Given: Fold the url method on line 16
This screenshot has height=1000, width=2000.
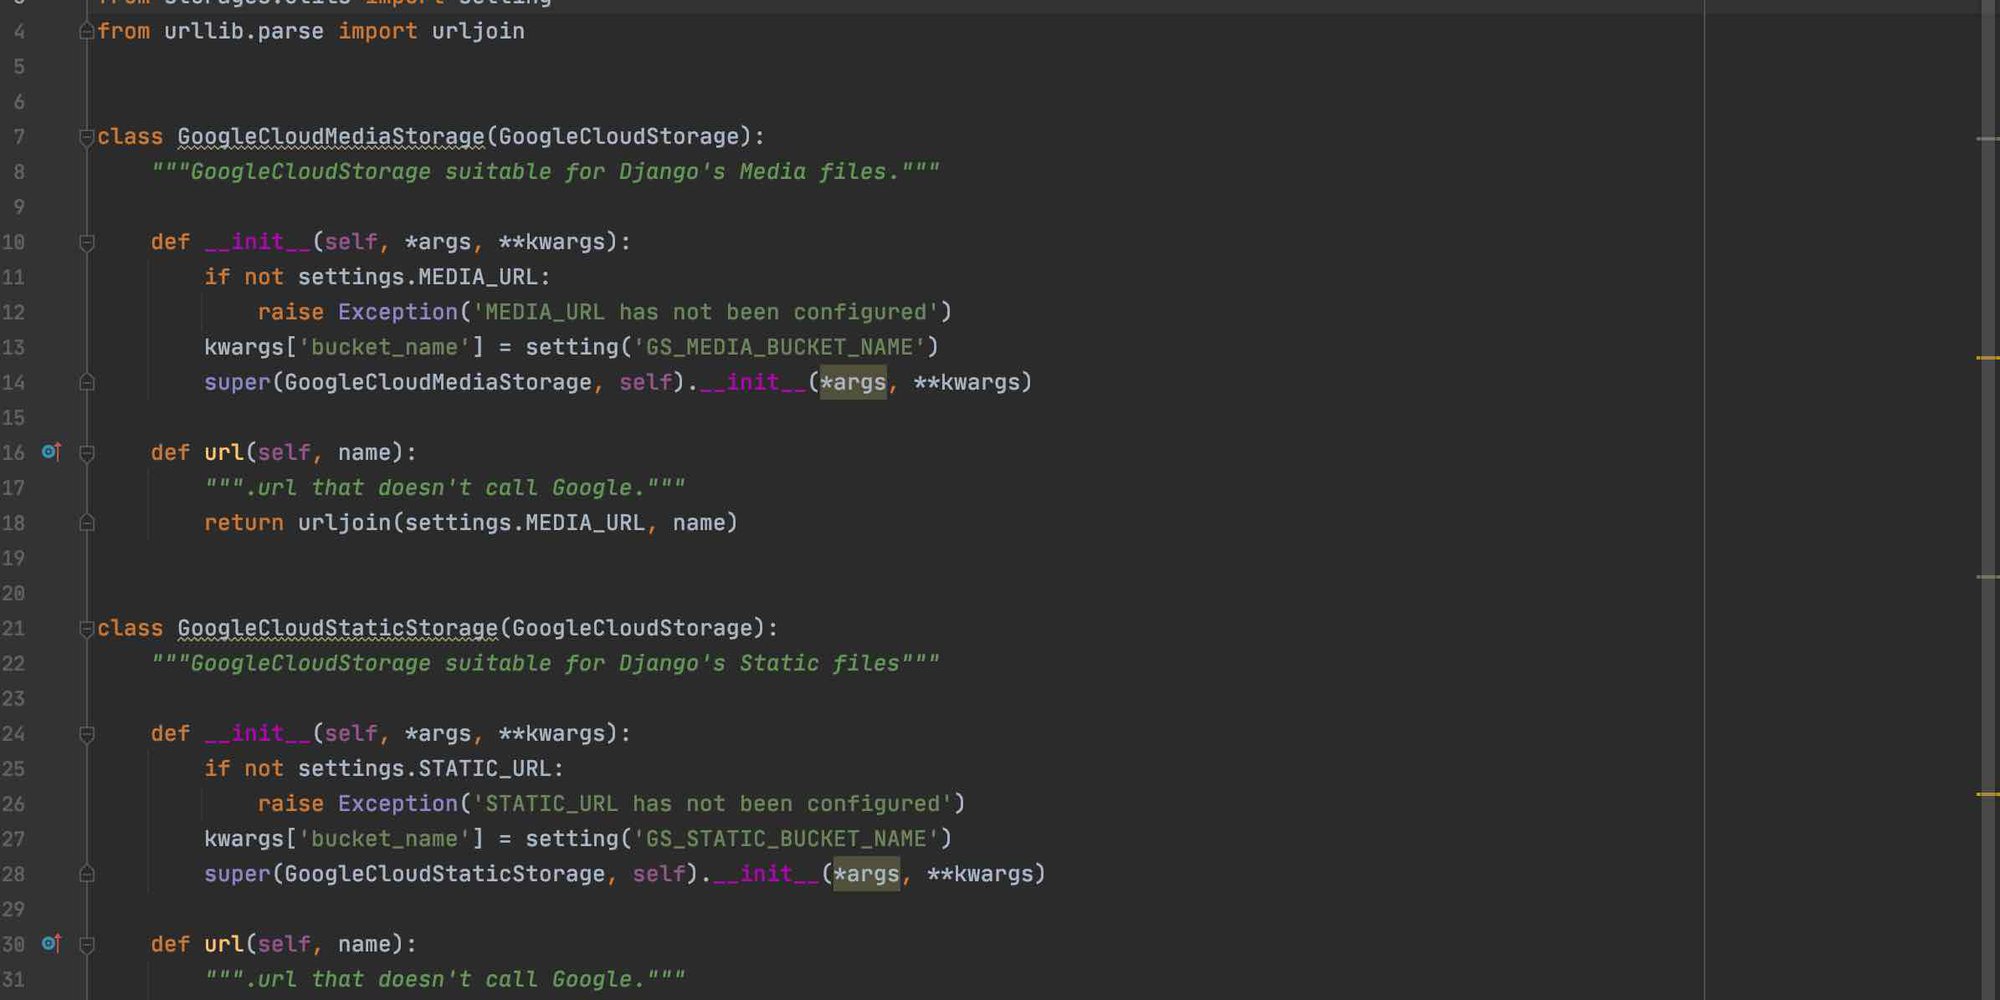Looking at the screenshot, I should [x=87, y=454].
